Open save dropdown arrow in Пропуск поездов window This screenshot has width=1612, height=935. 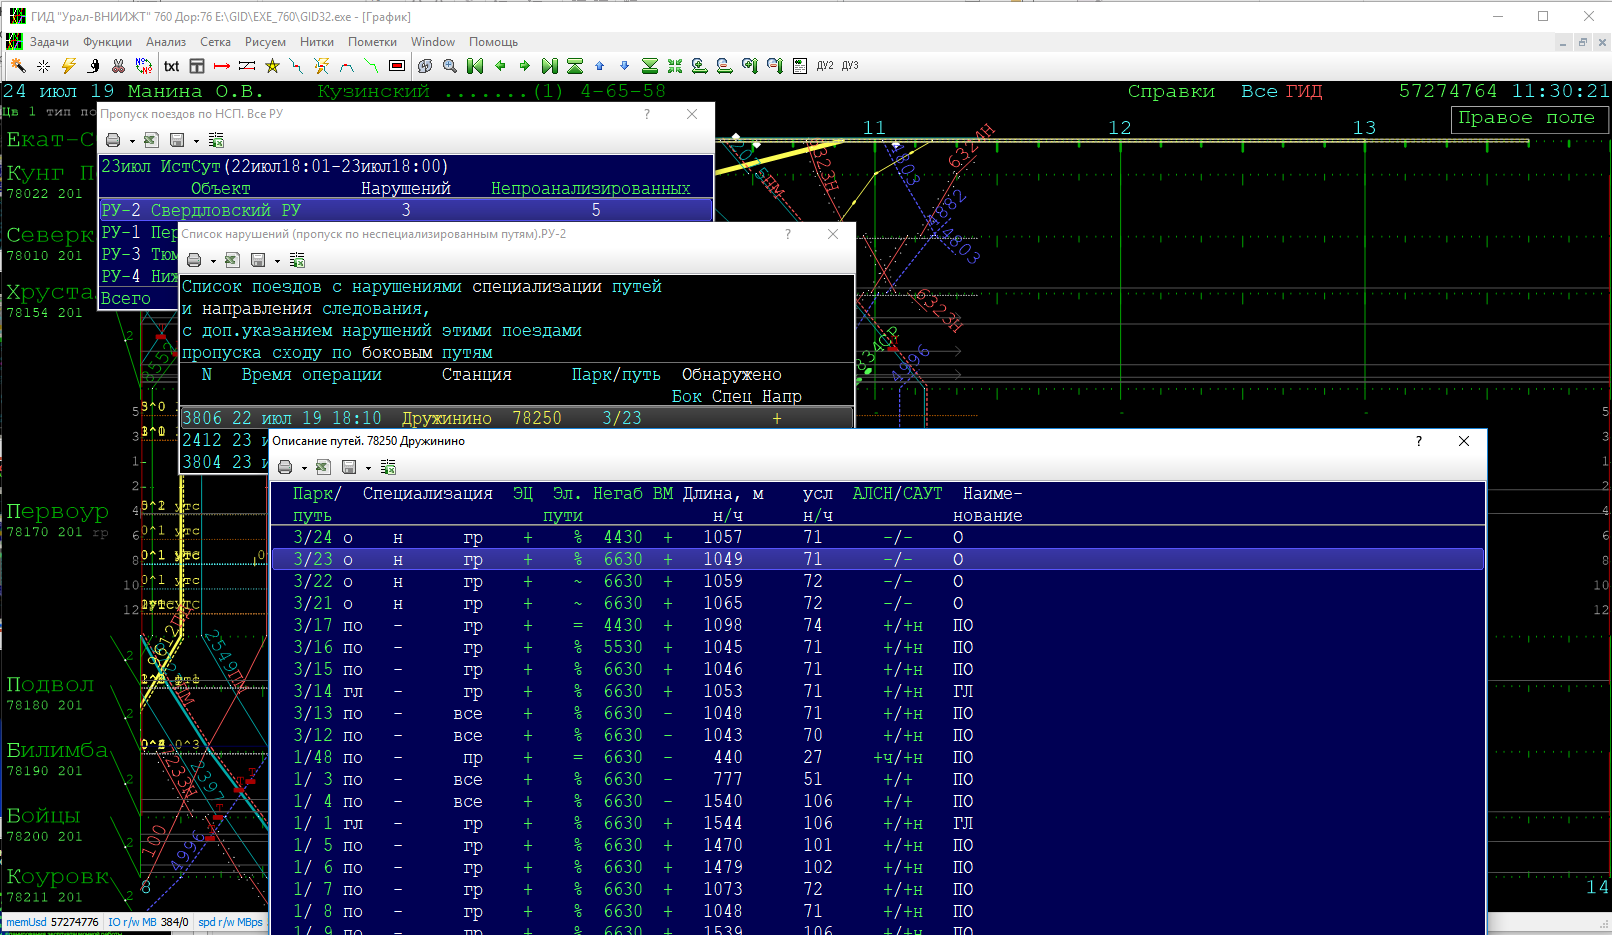(x=196, y=141)
